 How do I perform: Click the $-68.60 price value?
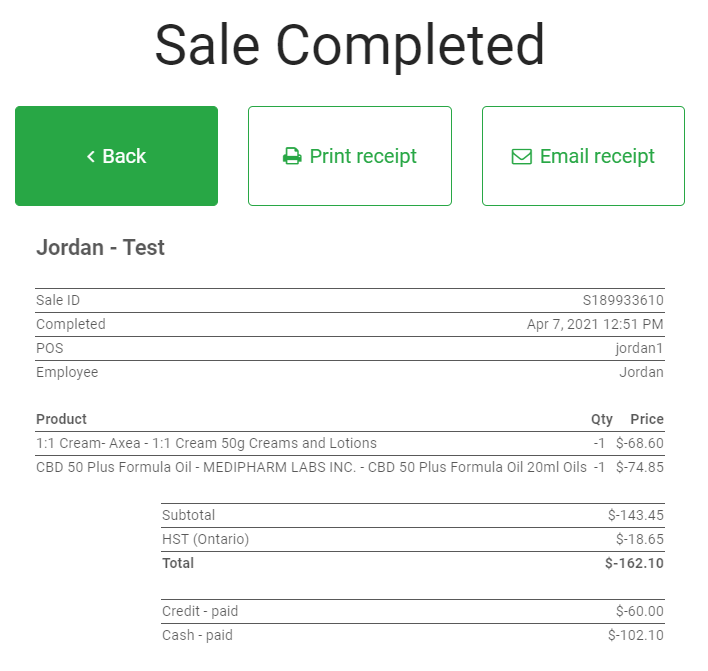640,443
